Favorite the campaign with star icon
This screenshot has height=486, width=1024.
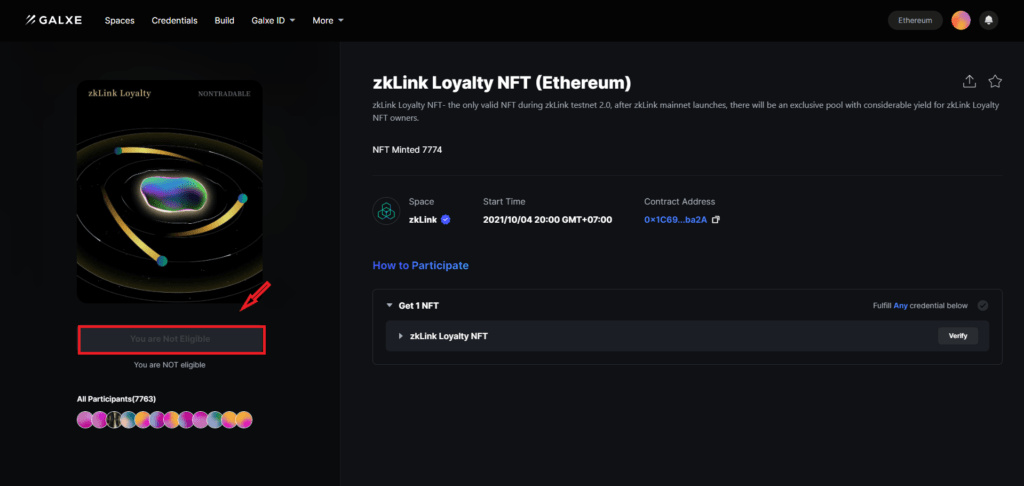pos(995,82)
